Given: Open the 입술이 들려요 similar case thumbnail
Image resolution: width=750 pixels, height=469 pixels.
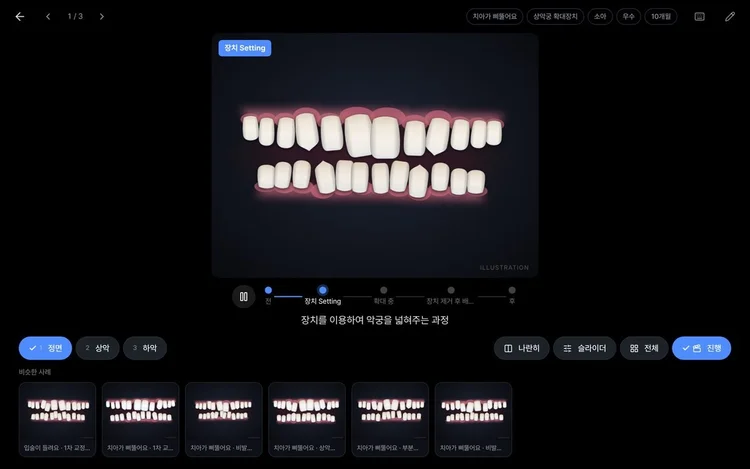Looking at the screenshot, I should tap(57, 419).
